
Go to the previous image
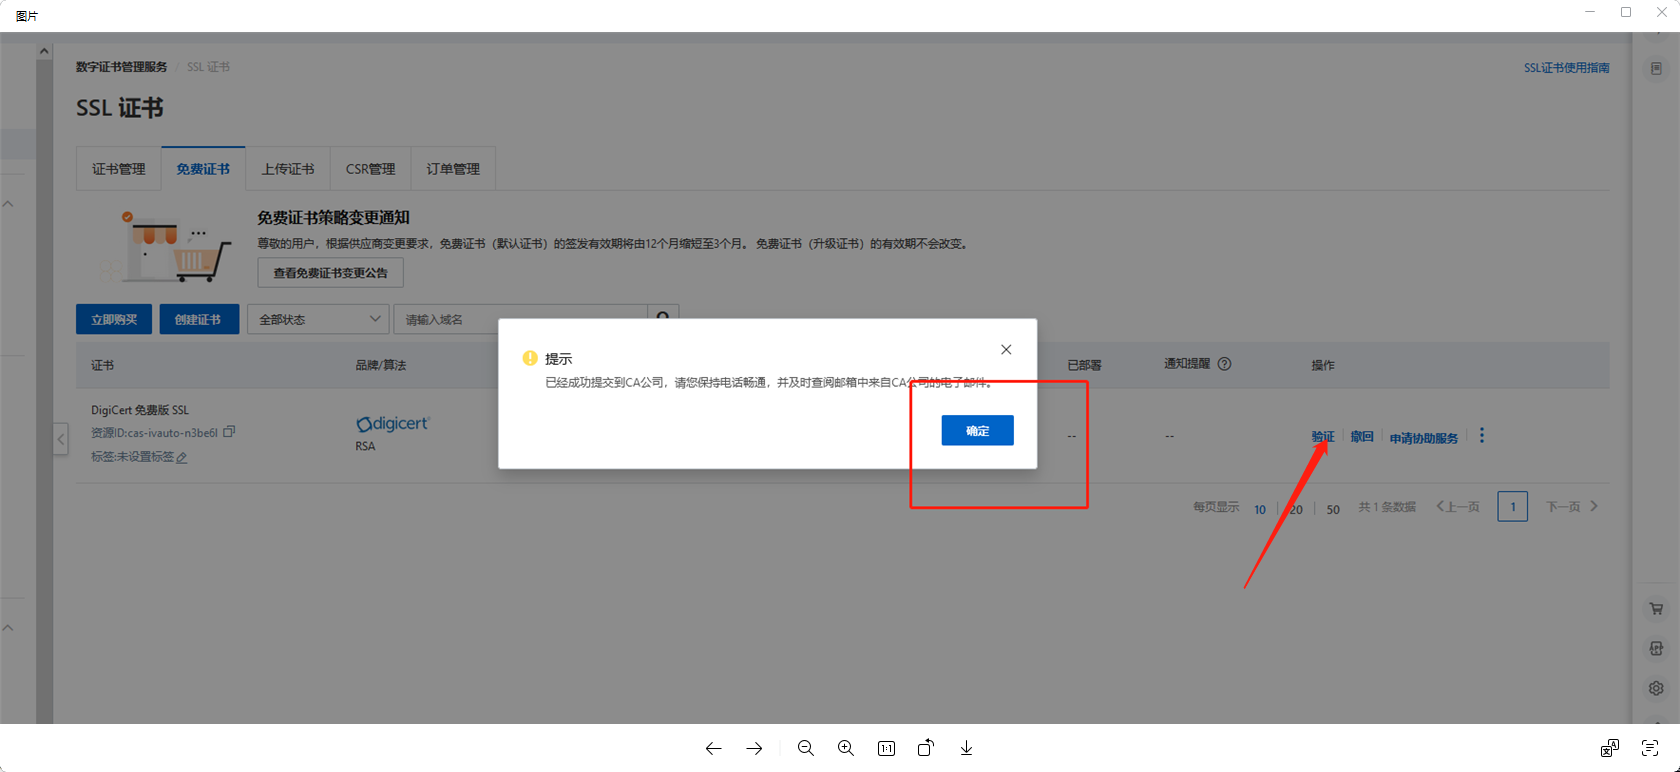[x=713, y=748]
